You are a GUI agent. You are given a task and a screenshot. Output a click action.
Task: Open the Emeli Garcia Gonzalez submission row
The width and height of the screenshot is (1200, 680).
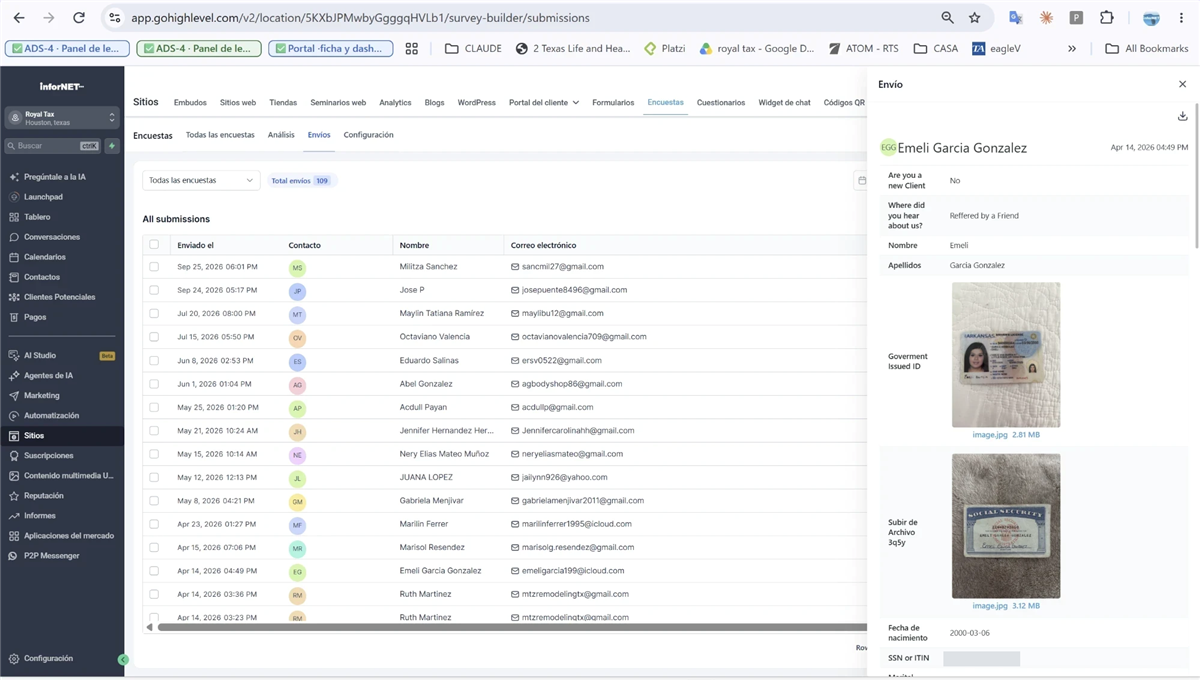(505, 571)
